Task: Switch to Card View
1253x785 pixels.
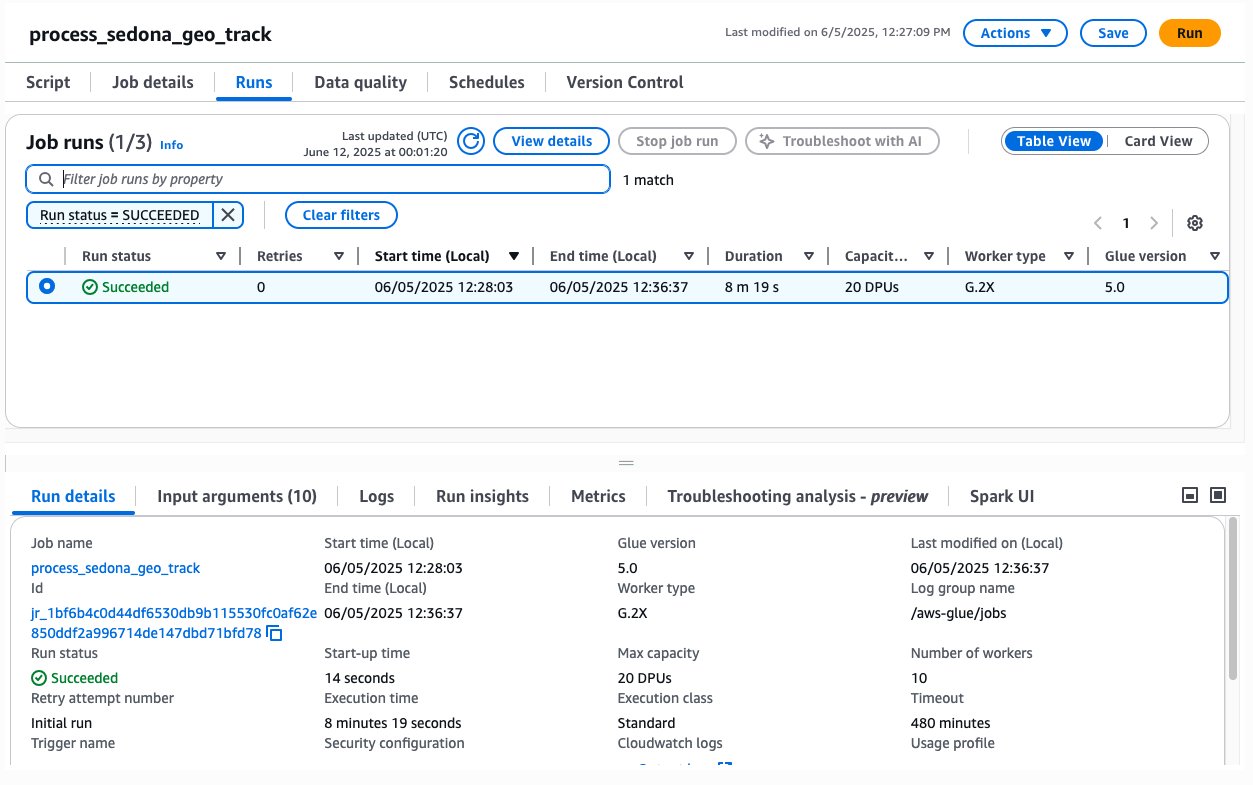Action: coord(1158,140)
